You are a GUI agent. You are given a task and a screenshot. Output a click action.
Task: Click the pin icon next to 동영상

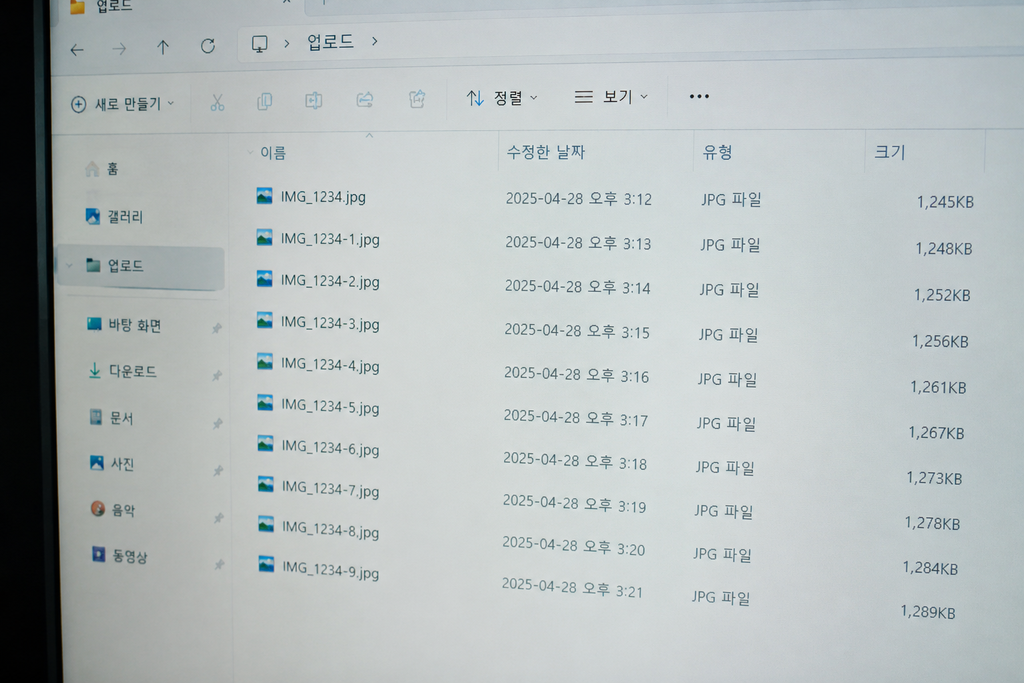click(219, 564)
